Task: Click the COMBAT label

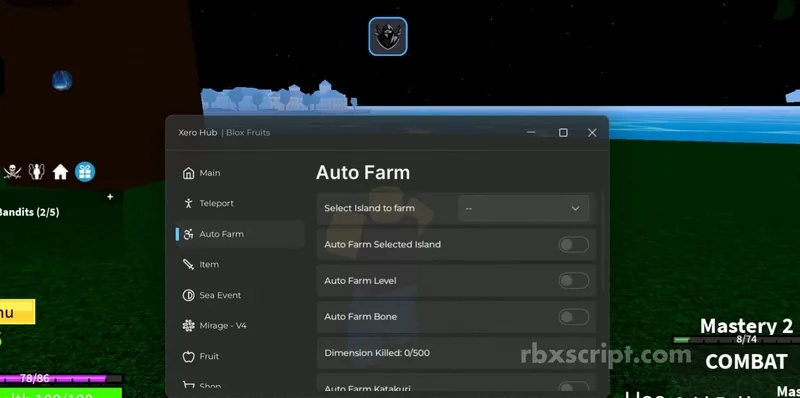Action: point(746,361)
